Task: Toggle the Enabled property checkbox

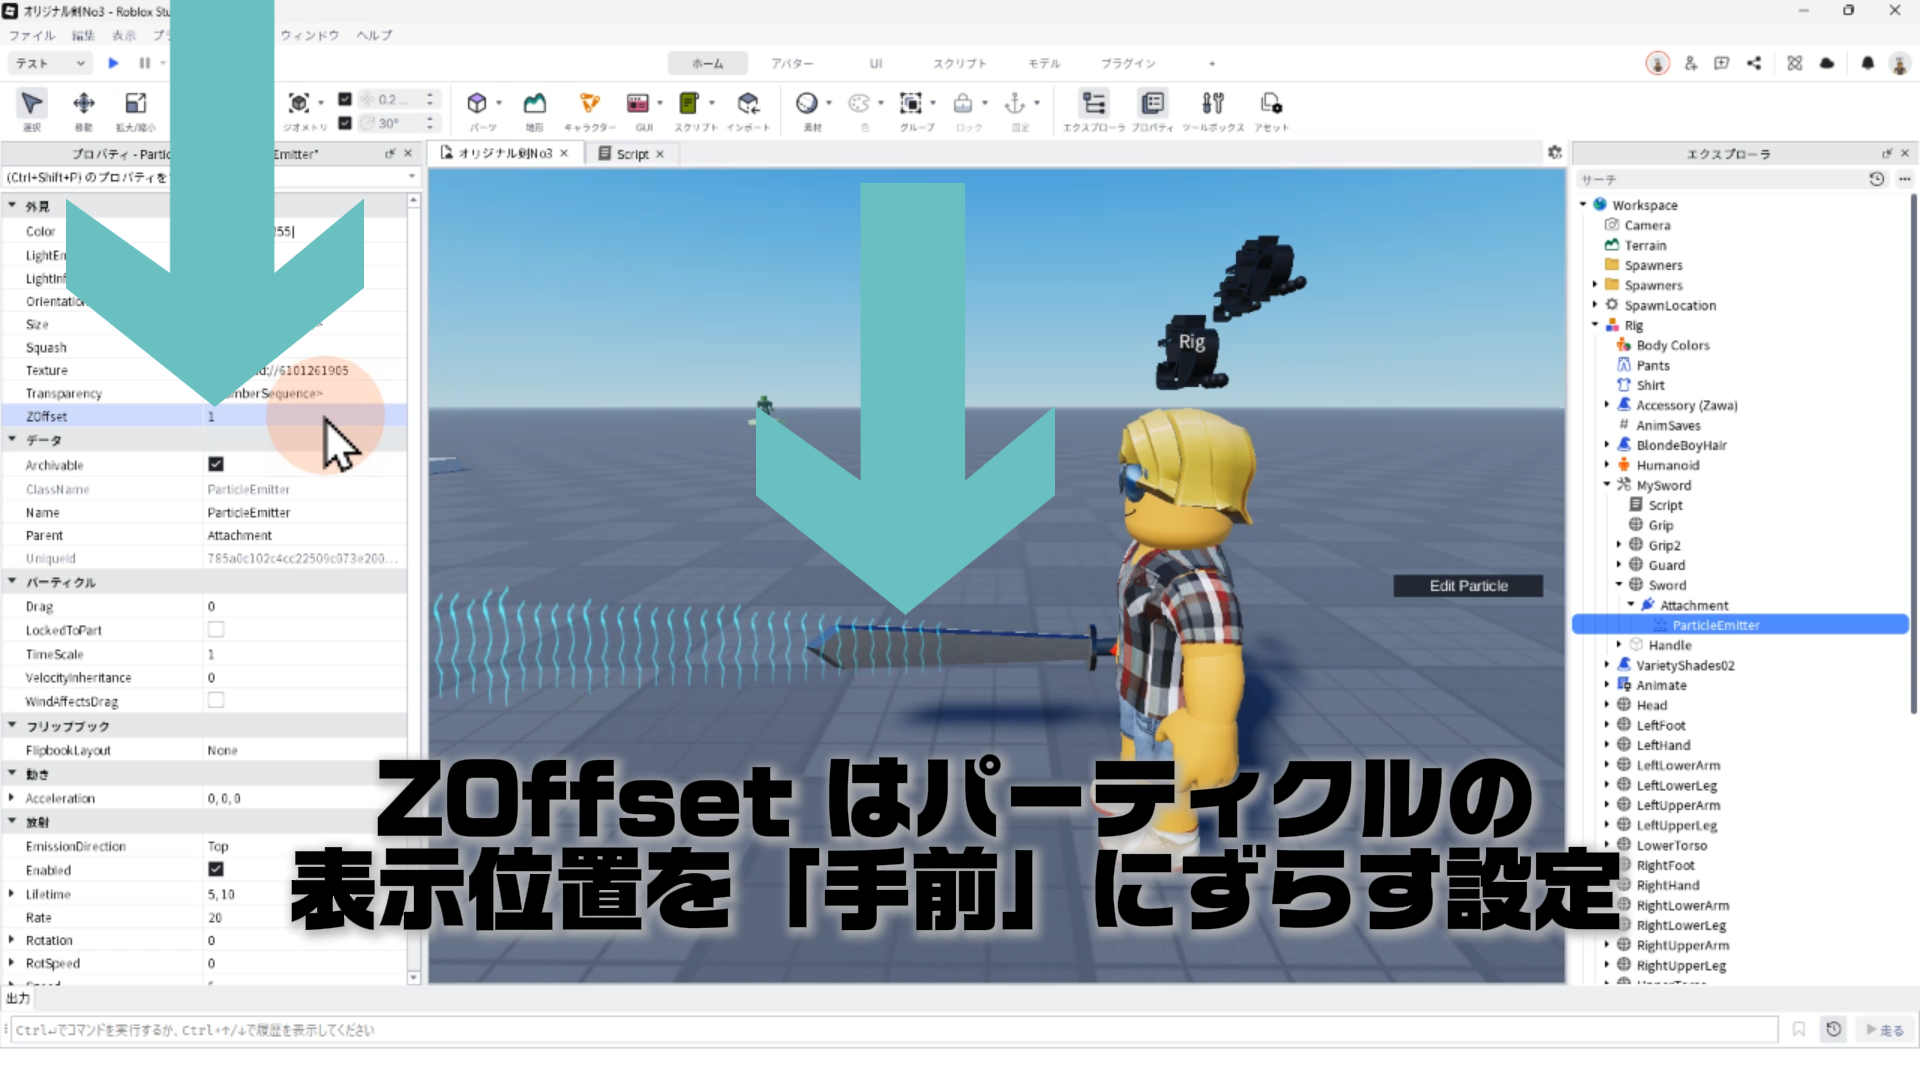Action: (x=216, y=869)
